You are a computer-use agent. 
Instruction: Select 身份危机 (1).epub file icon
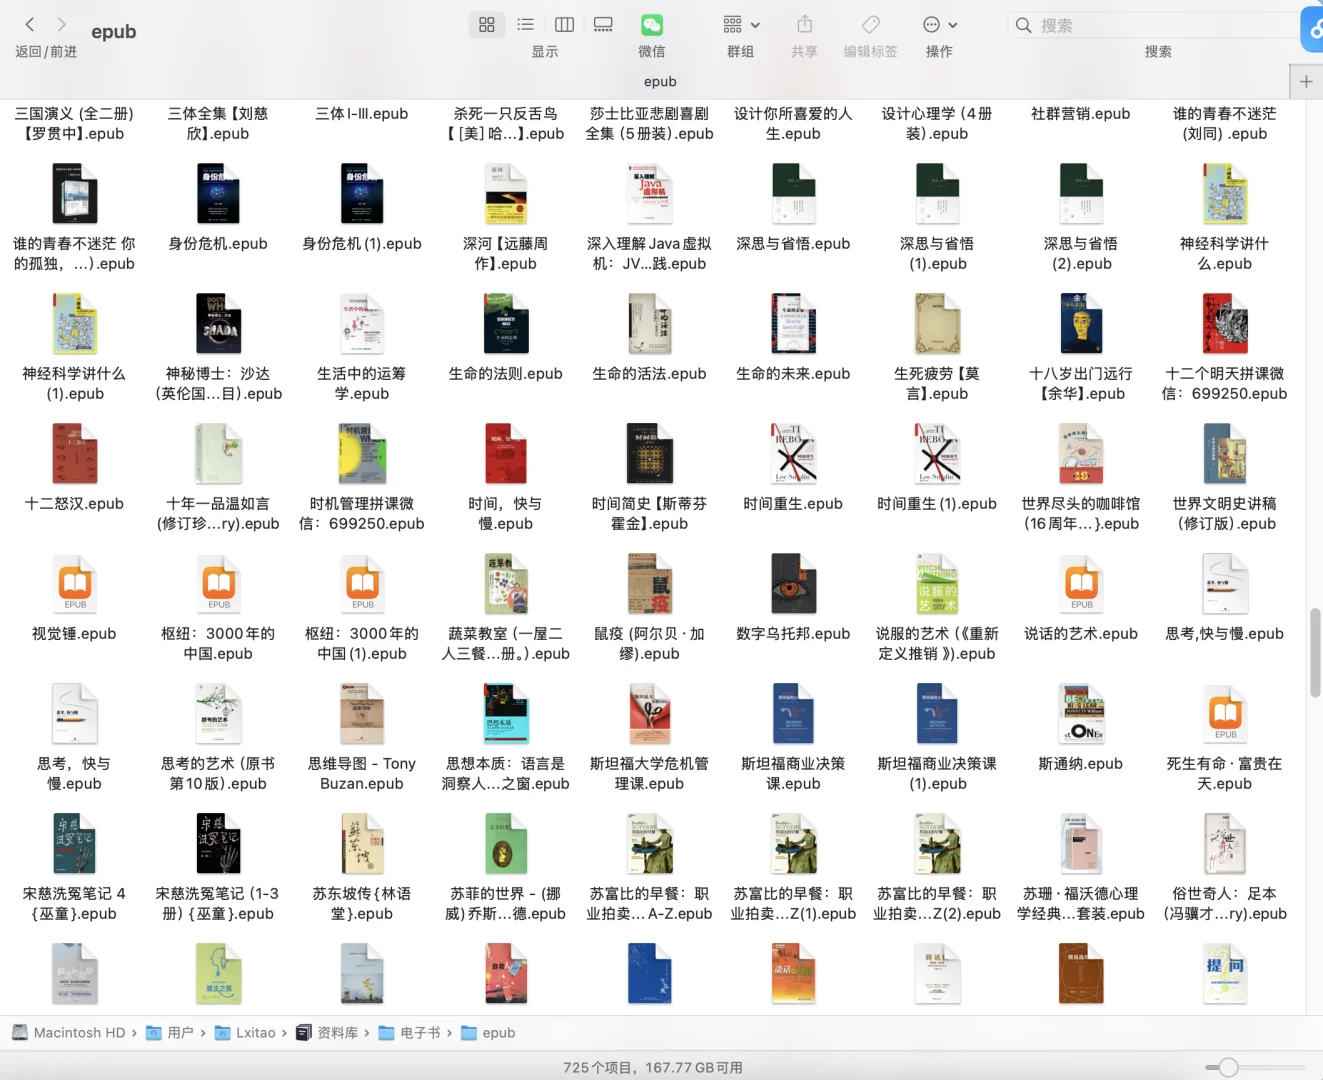point(362,193)
